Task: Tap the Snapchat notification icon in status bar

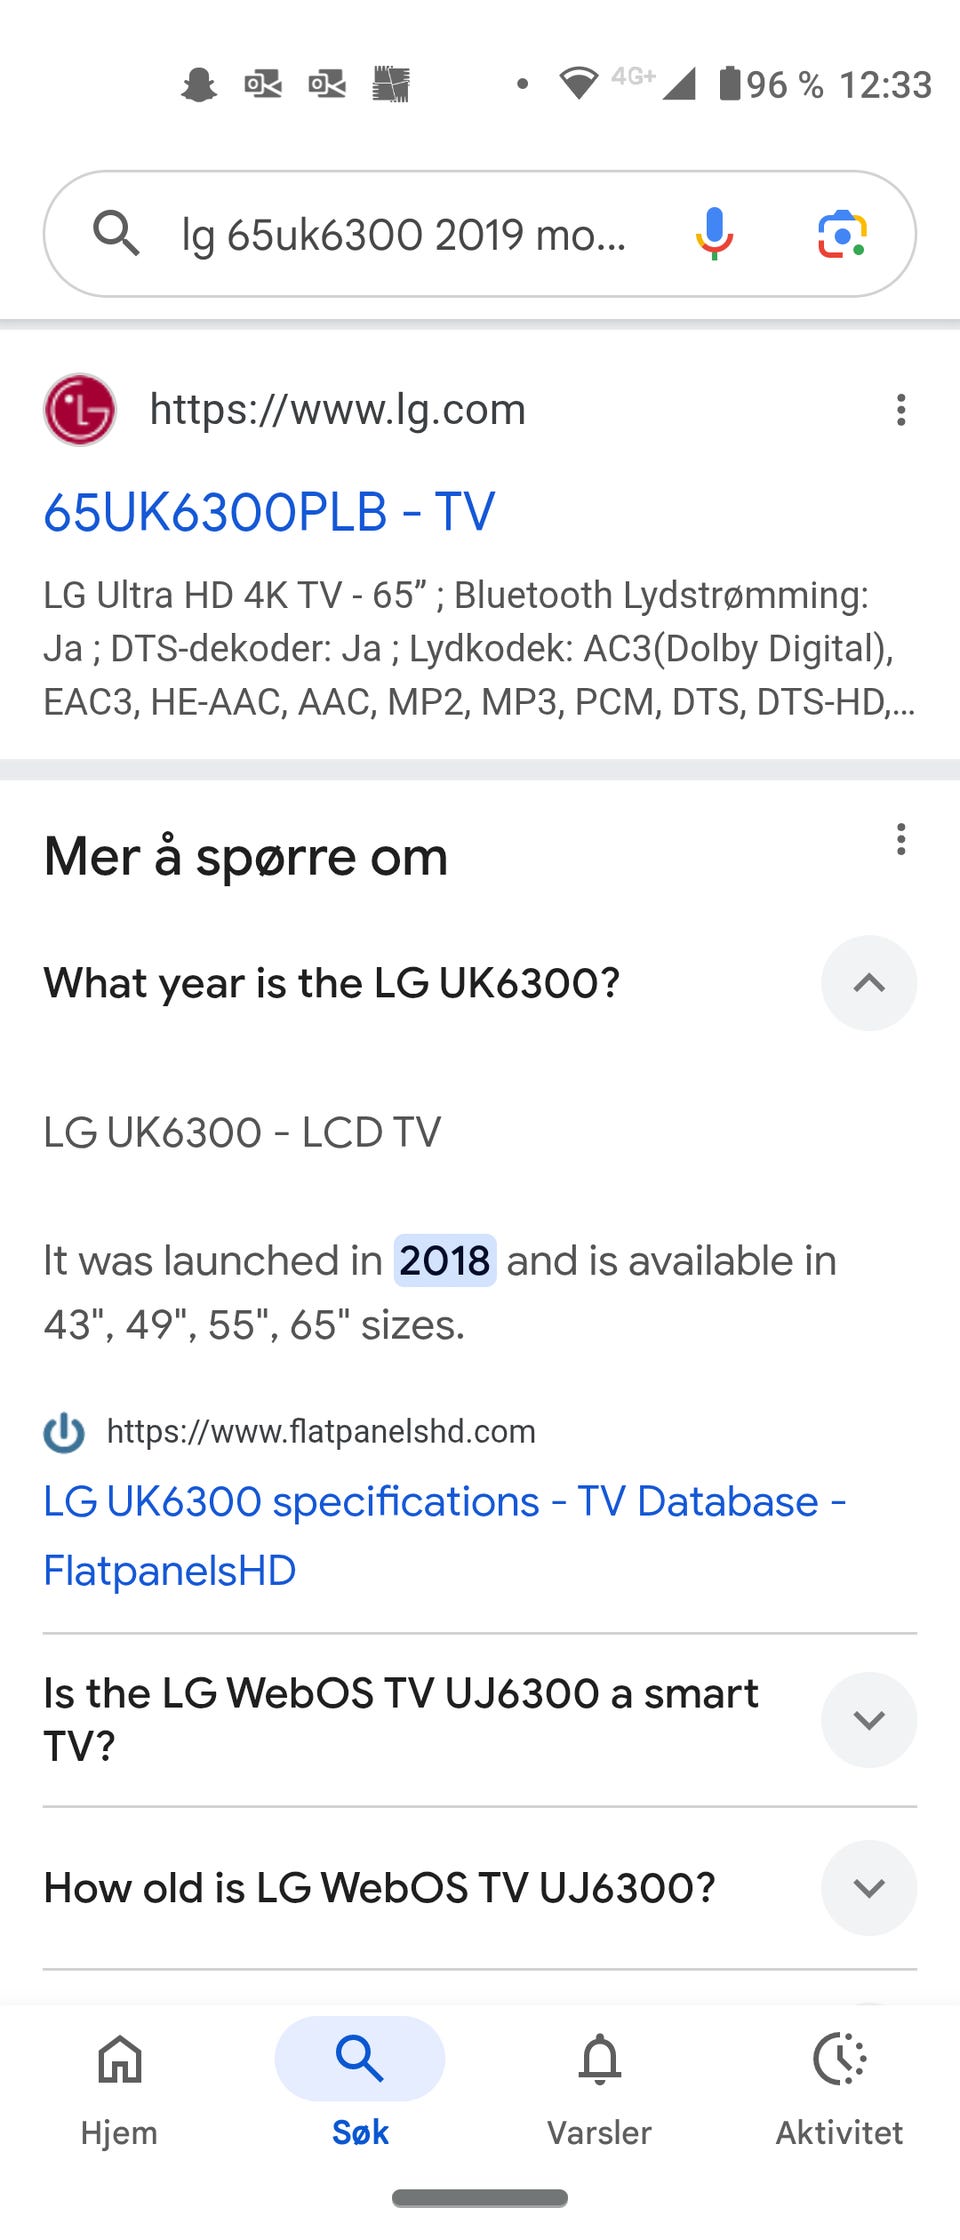Action: tap(199, 85)
